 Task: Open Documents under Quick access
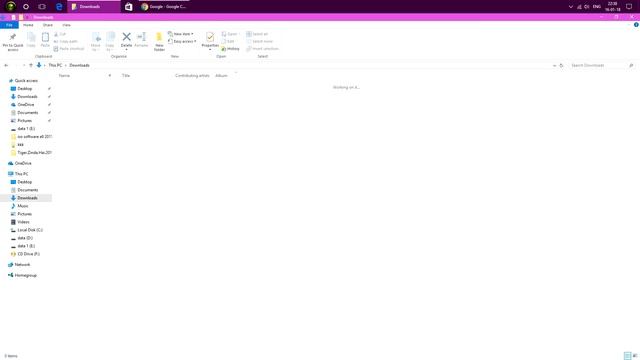(28, 113)
